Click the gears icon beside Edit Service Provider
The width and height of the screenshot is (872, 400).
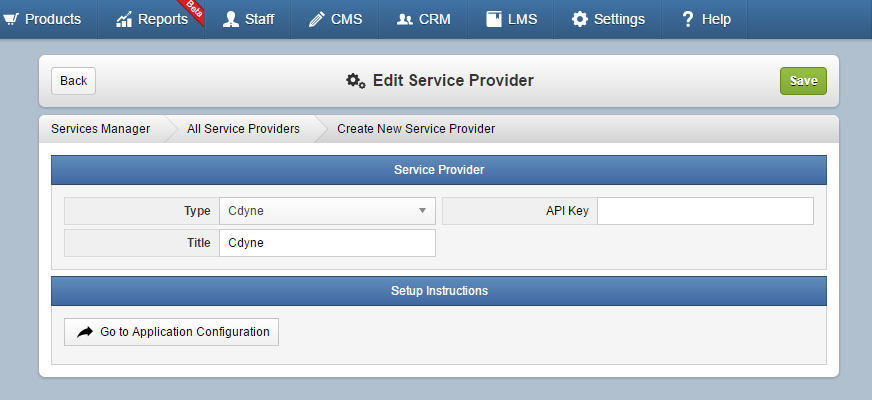tap(356, 81)
